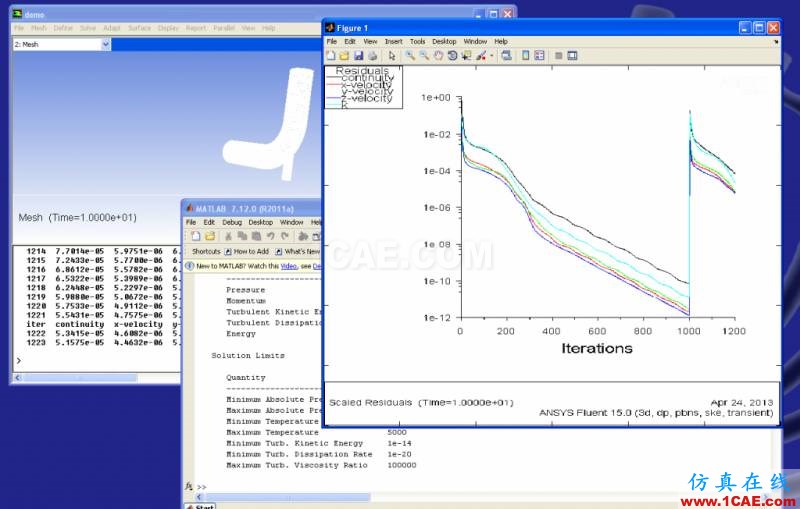Open File menu in Figure 1 window

(332, 41)
